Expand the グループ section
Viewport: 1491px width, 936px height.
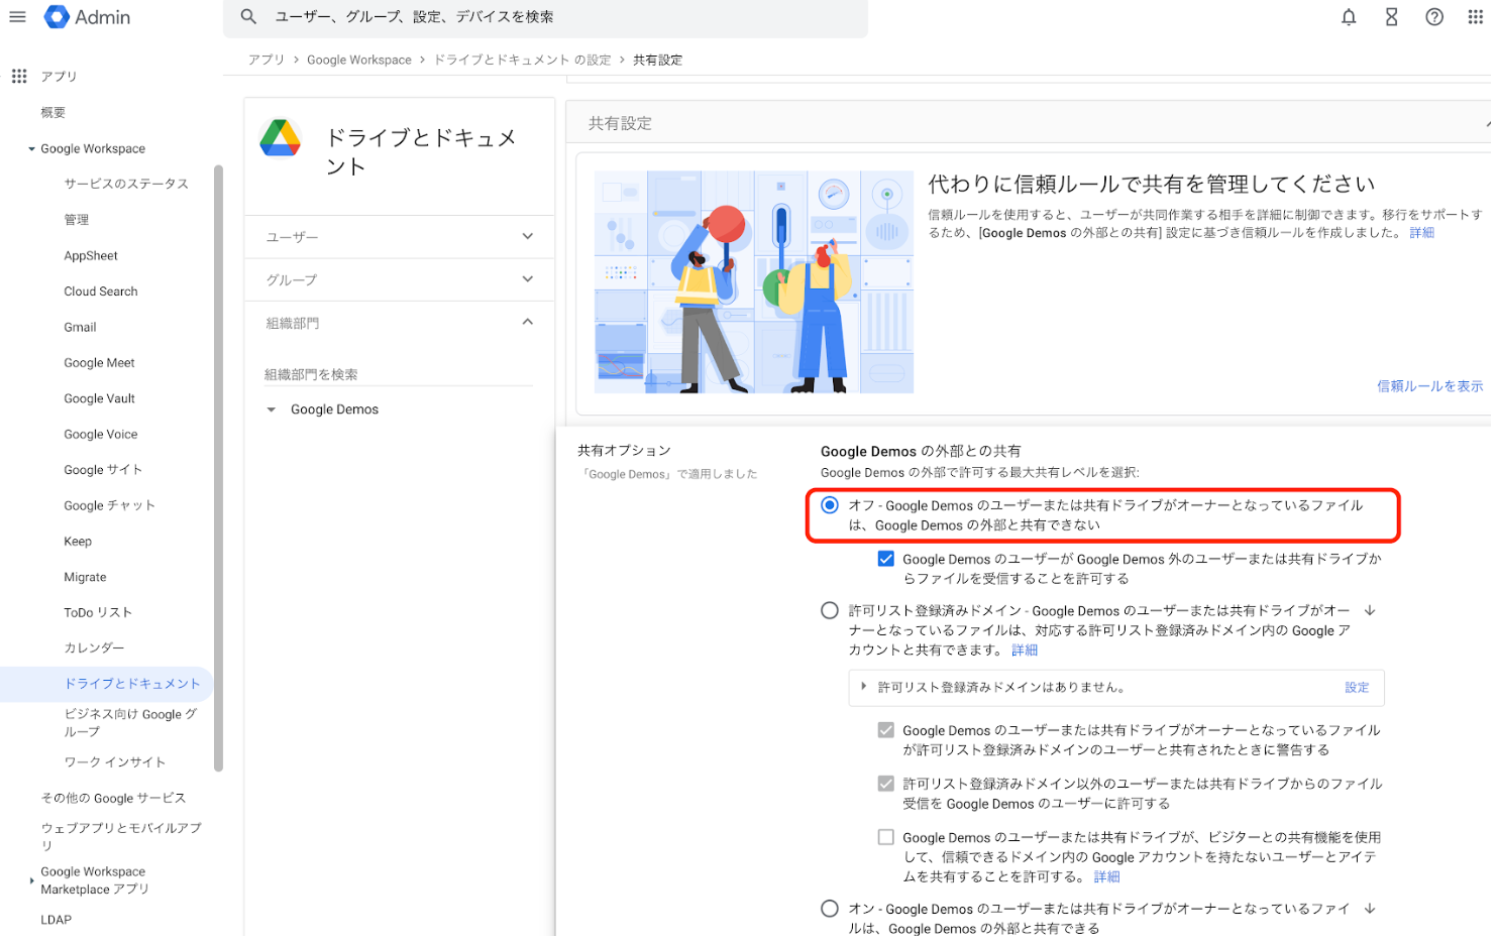527,280
